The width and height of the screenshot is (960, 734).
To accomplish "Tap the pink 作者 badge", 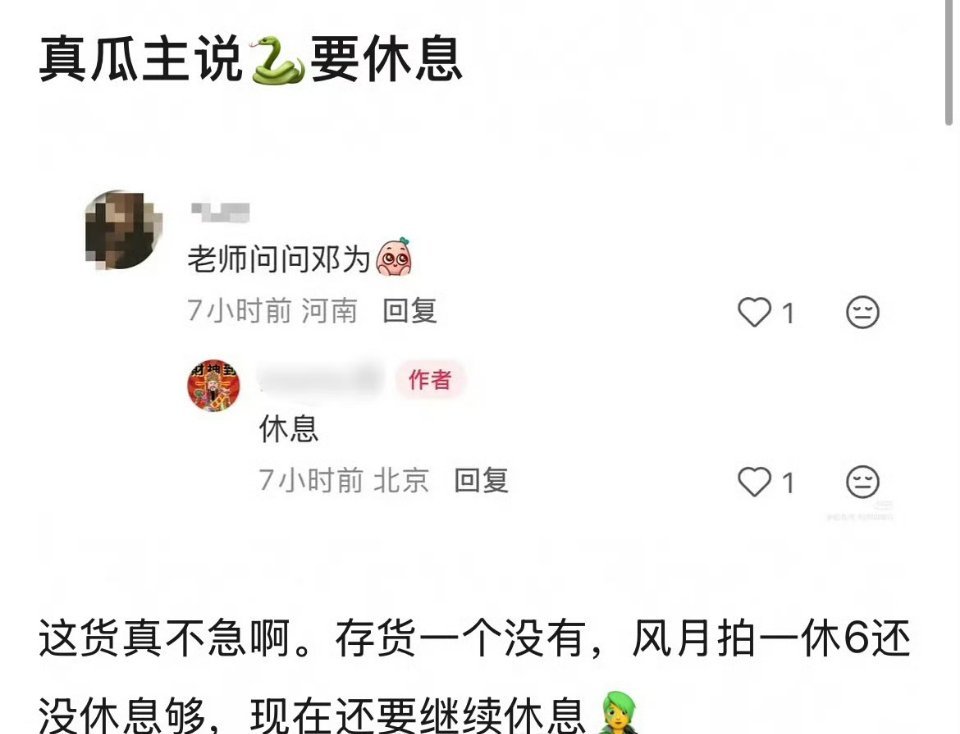I will tap(430, 380).
